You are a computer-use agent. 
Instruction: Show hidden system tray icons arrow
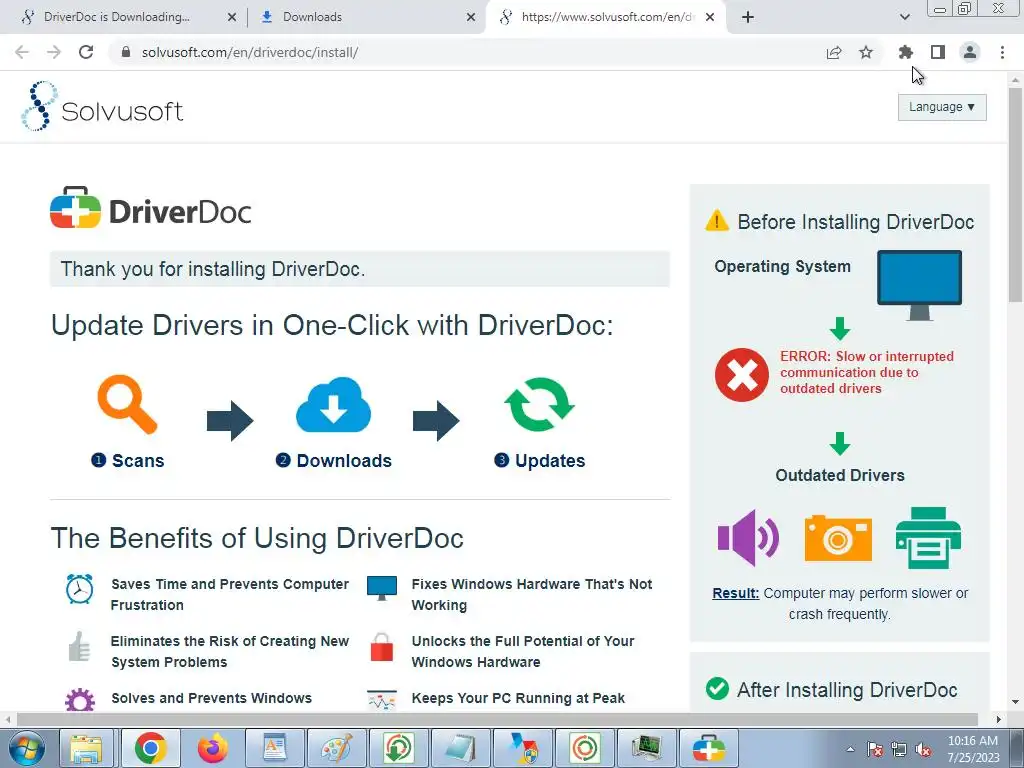click(850, 749)
